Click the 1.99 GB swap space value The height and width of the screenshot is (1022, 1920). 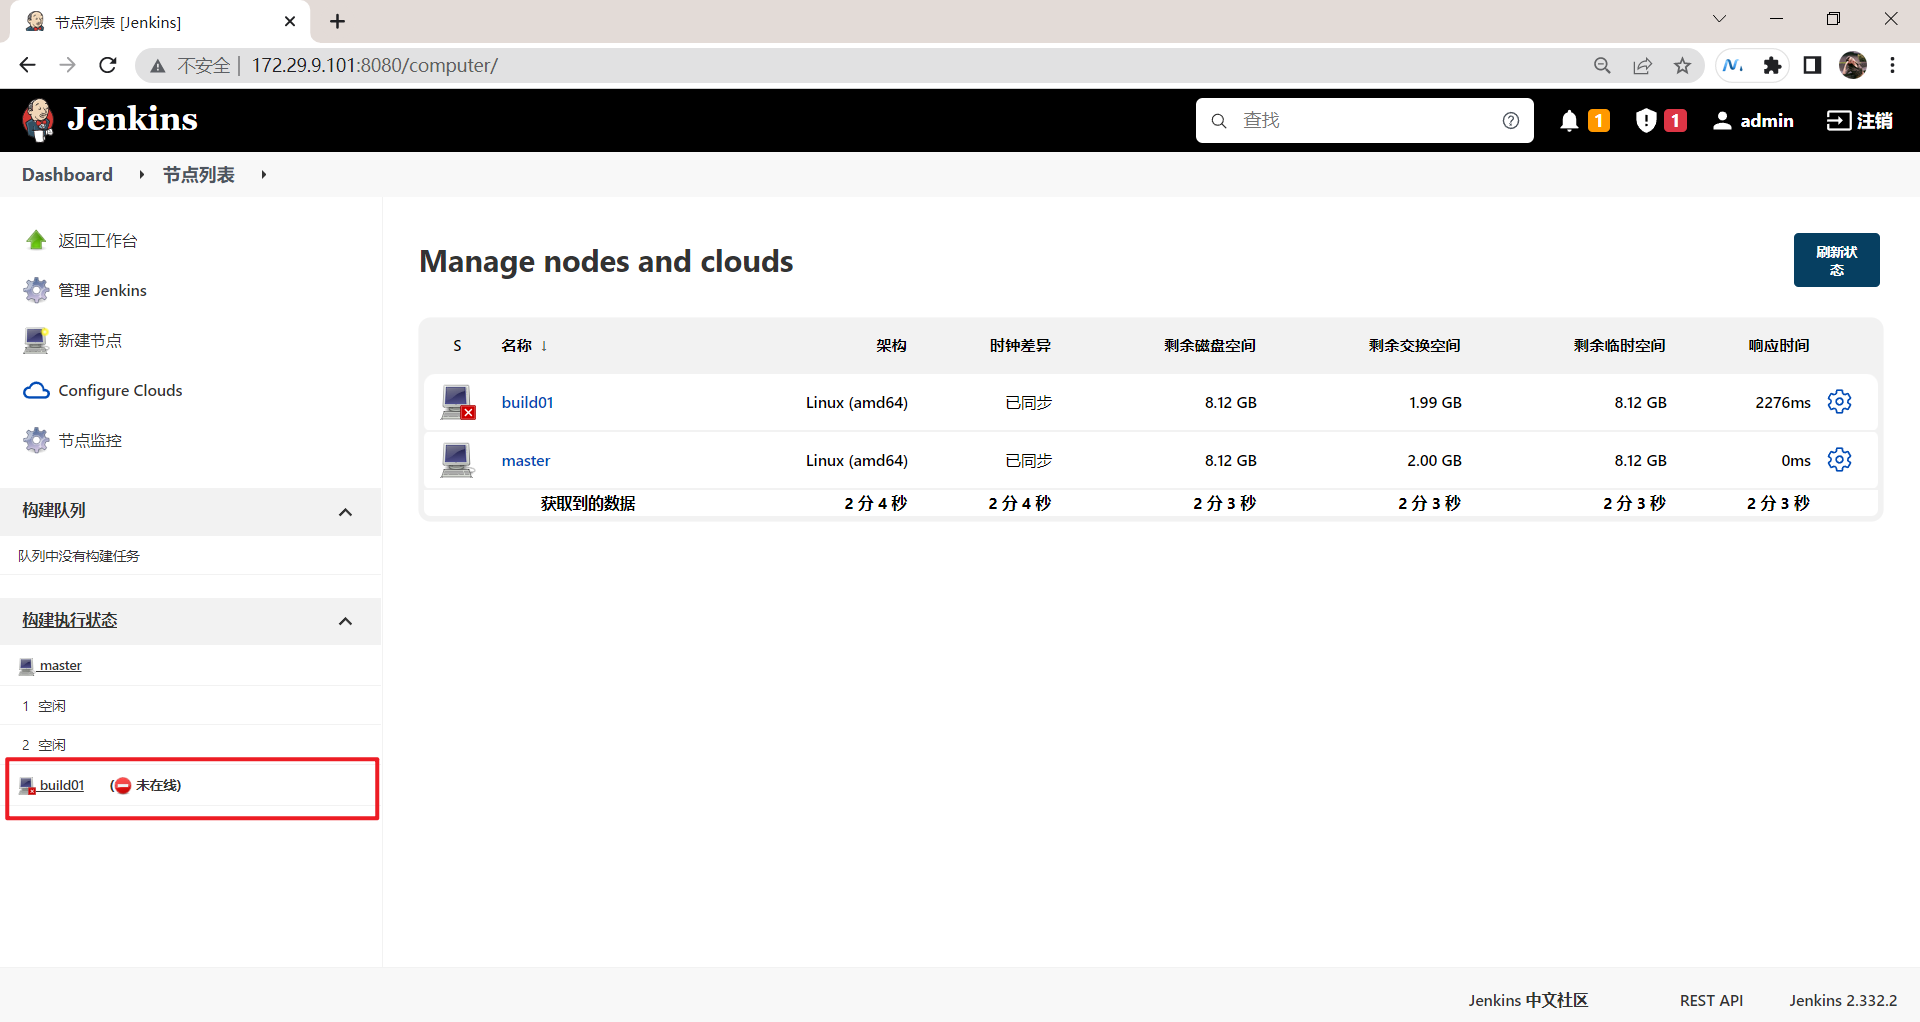pos(1435,402)
